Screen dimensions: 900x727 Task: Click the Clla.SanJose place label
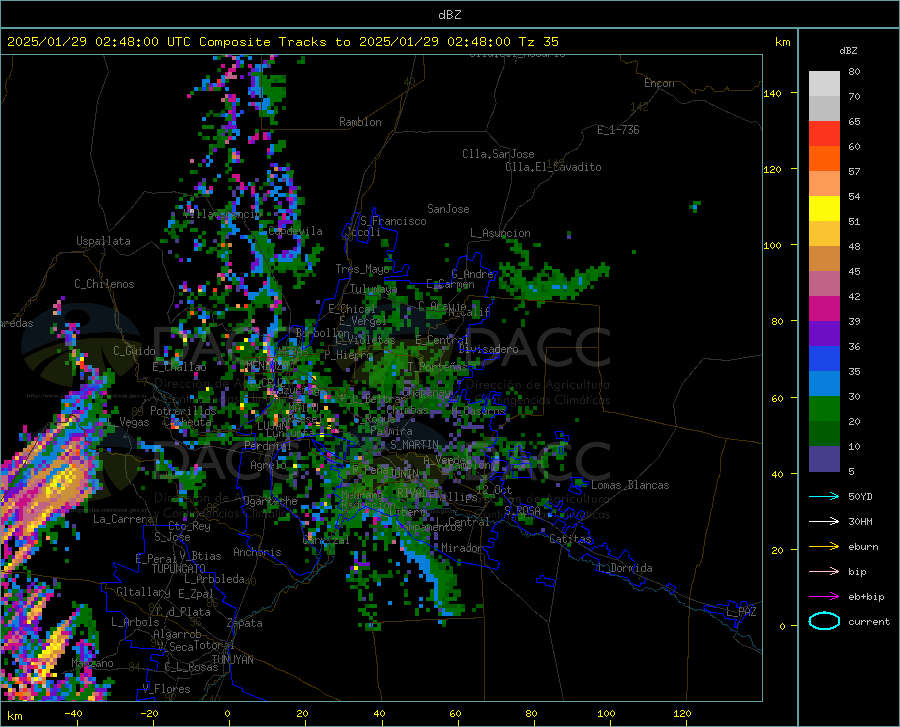coord(498,154)
